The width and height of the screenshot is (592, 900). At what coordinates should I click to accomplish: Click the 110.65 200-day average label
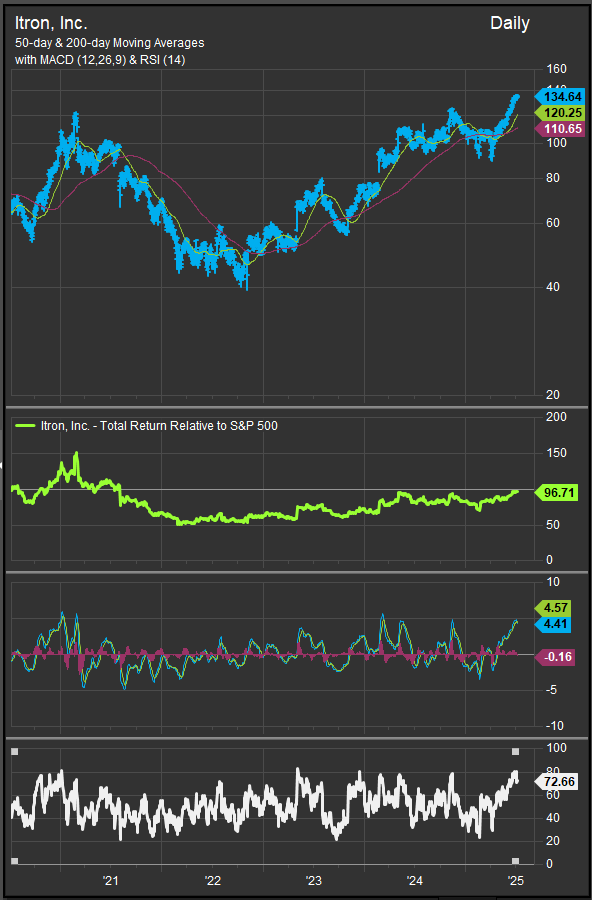560,129
